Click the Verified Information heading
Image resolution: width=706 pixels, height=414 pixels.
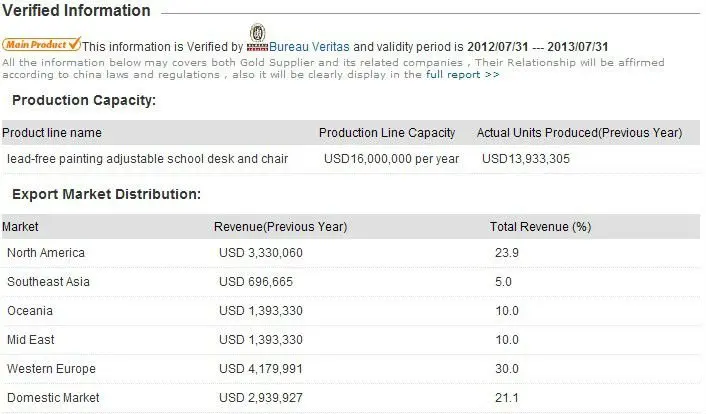tap(78, 11)
